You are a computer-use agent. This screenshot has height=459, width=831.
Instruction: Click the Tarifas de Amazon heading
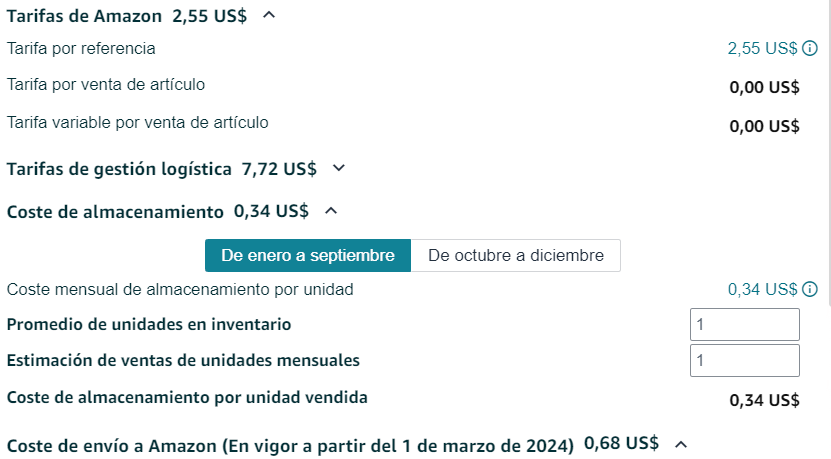tap(84, 16)
